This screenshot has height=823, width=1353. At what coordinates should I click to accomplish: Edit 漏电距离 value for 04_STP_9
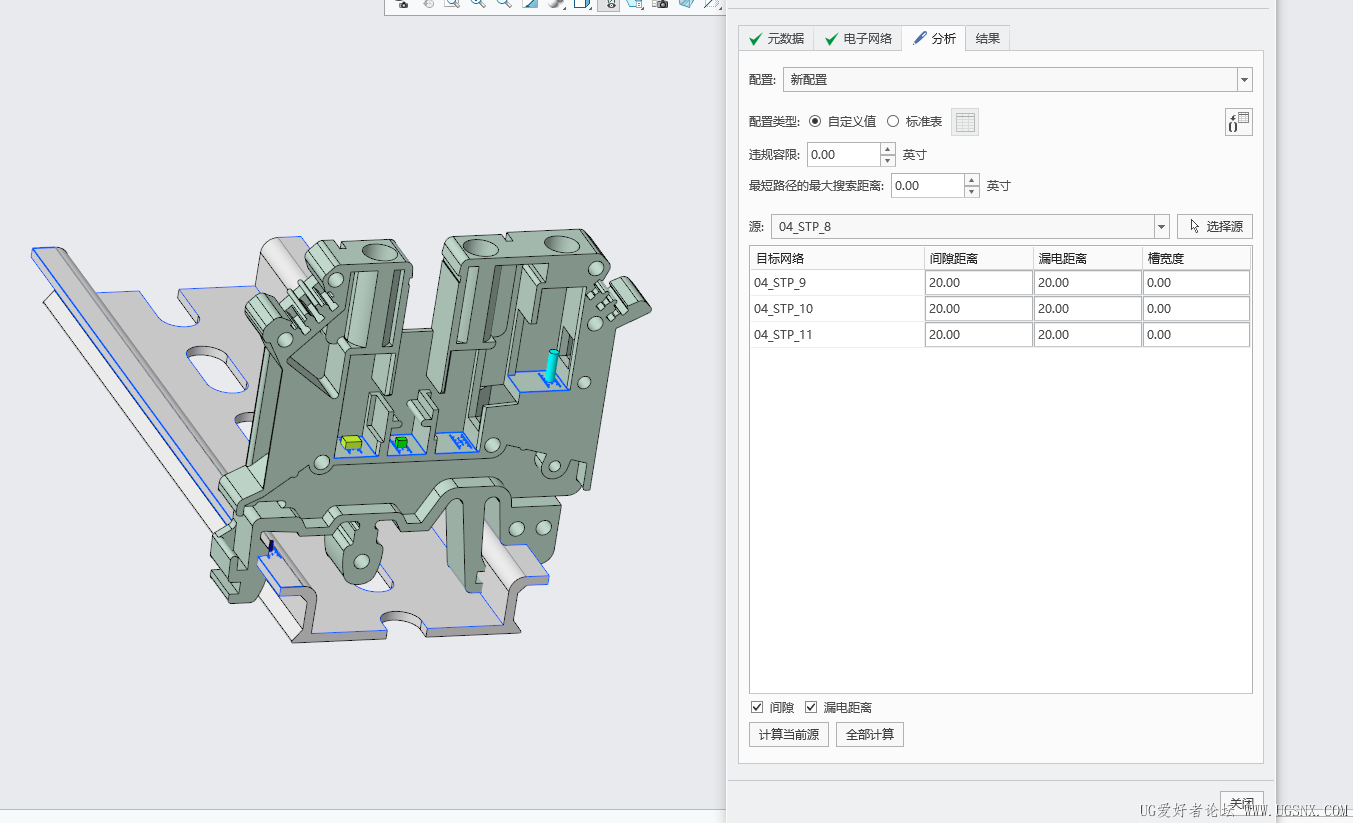1088,283
